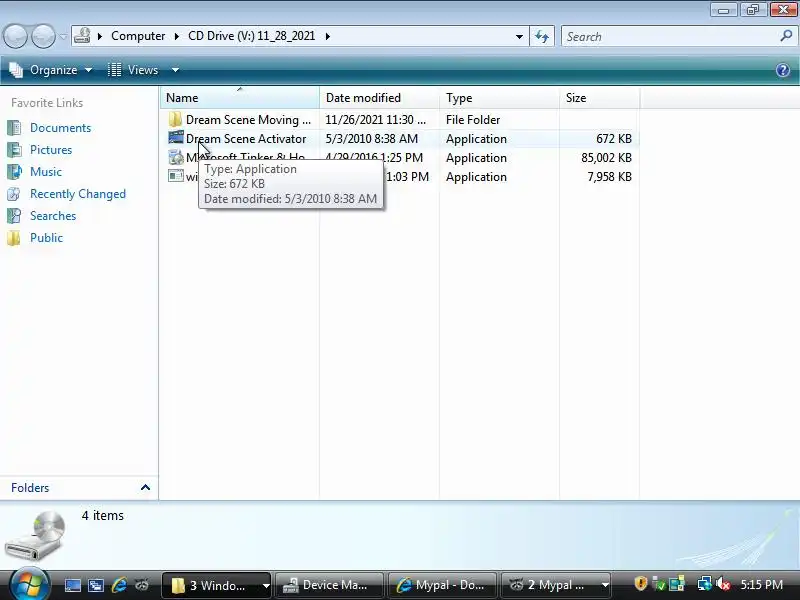Open recent pages dropdown next to Forward
800x600 pixels.
coord(63,37)
